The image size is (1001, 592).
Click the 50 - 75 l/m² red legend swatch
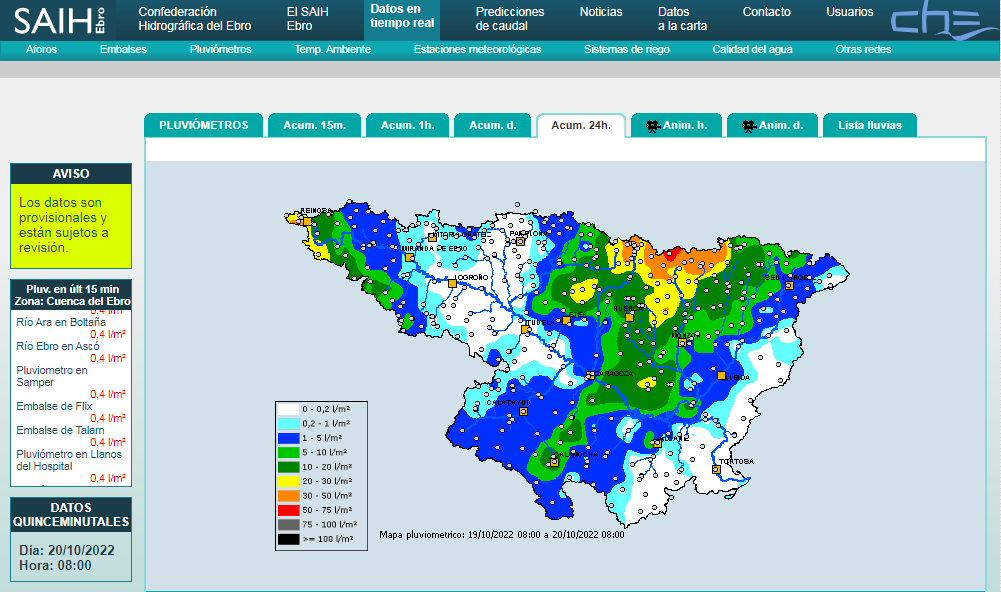click(x=289, y=510)
